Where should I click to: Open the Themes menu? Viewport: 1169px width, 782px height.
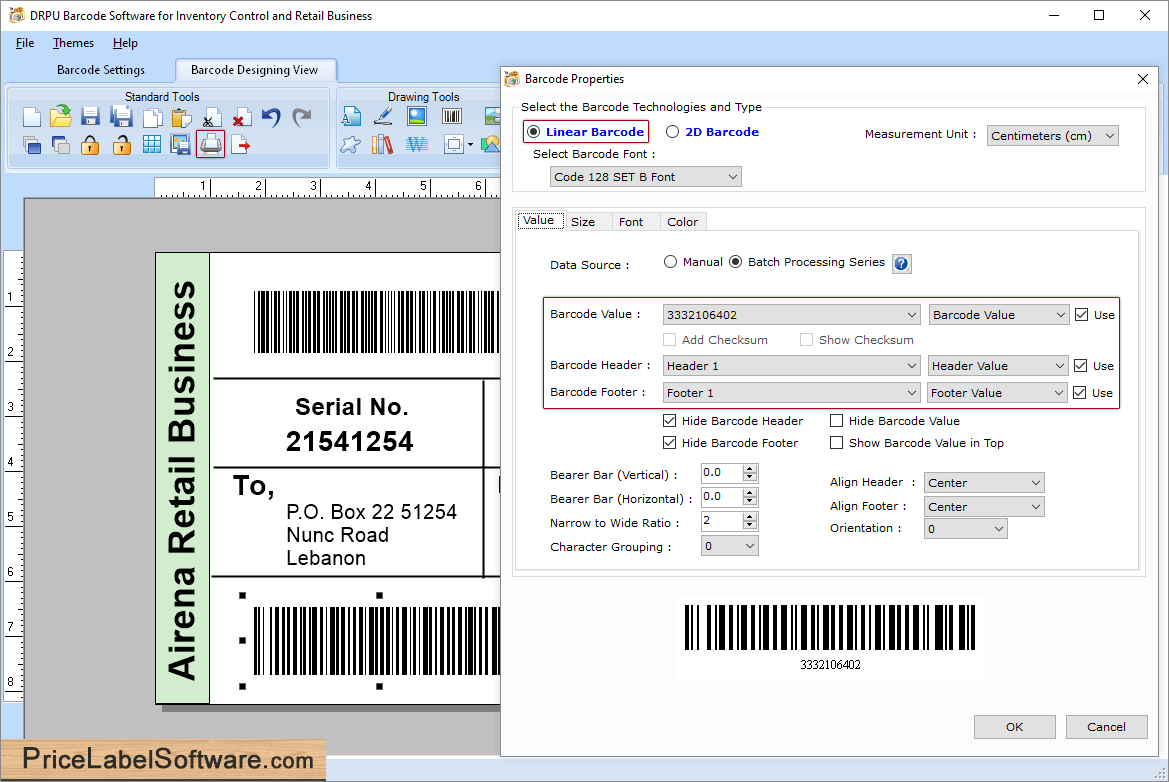point(73,43)
